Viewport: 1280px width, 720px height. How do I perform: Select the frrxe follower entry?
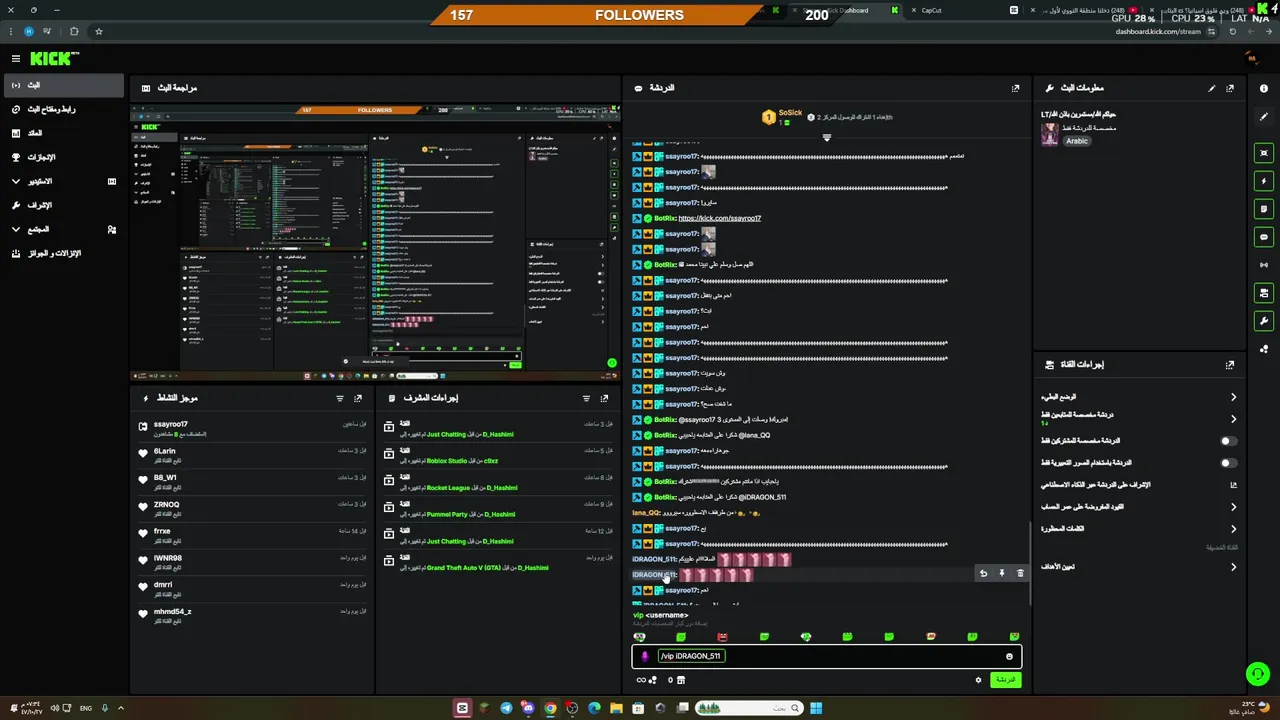click(x=252, y=535)
